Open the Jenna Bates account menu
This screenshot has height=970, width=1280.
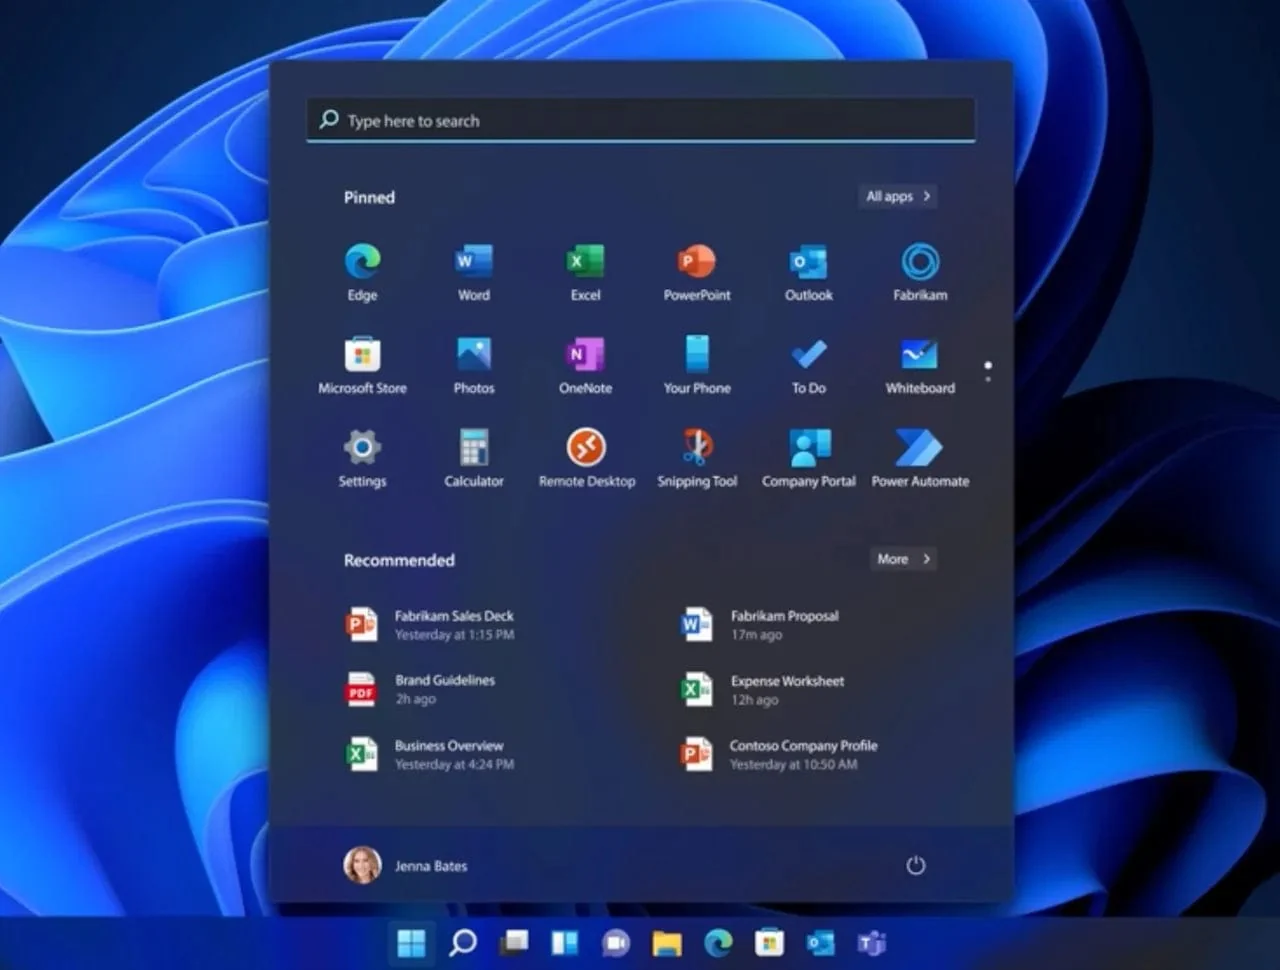pyautogui.click(x=406, y=865)
